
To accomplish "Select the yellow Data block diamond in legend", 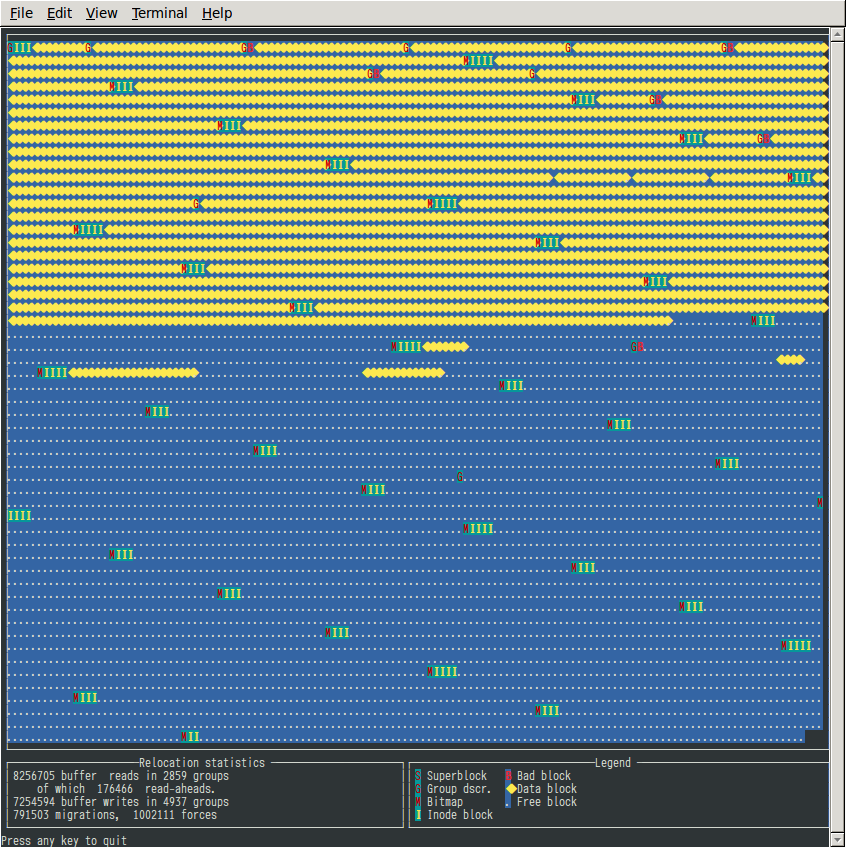I will (x=510, y=789).
